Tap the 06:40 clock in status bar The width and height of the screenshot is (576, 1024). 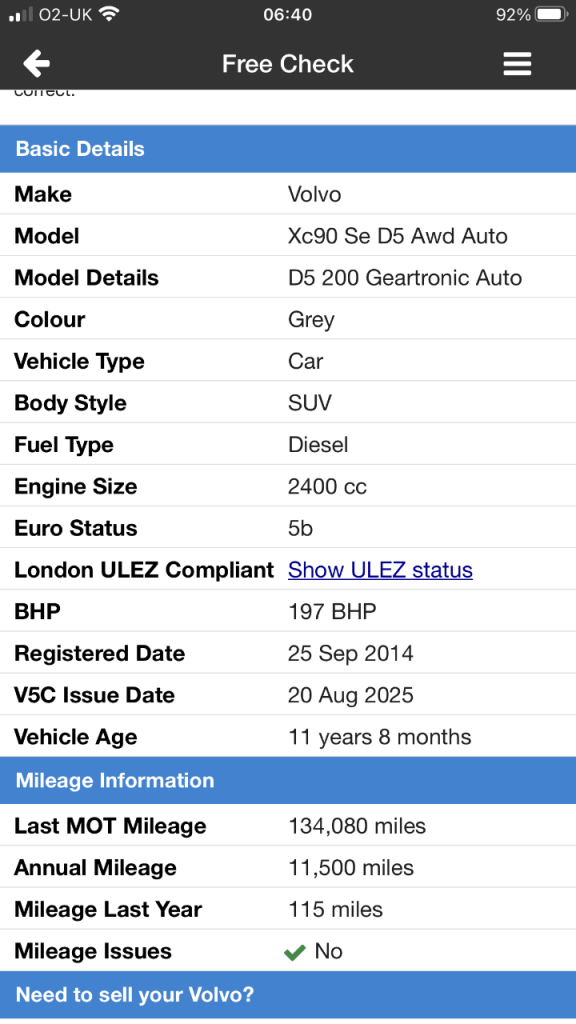pyautogui.click(x=287, y=14)
